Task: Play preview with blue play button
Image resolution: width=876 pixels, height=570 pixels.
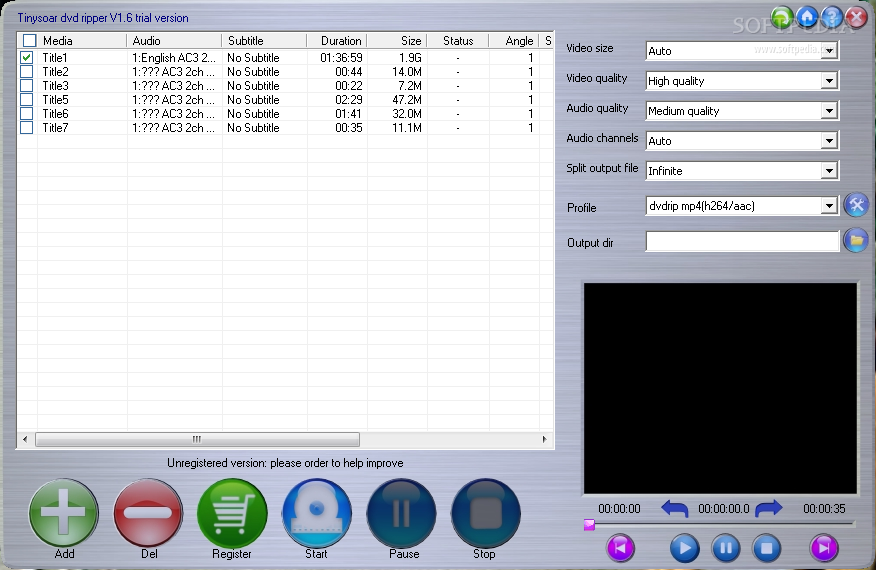Action: [684, 548]
